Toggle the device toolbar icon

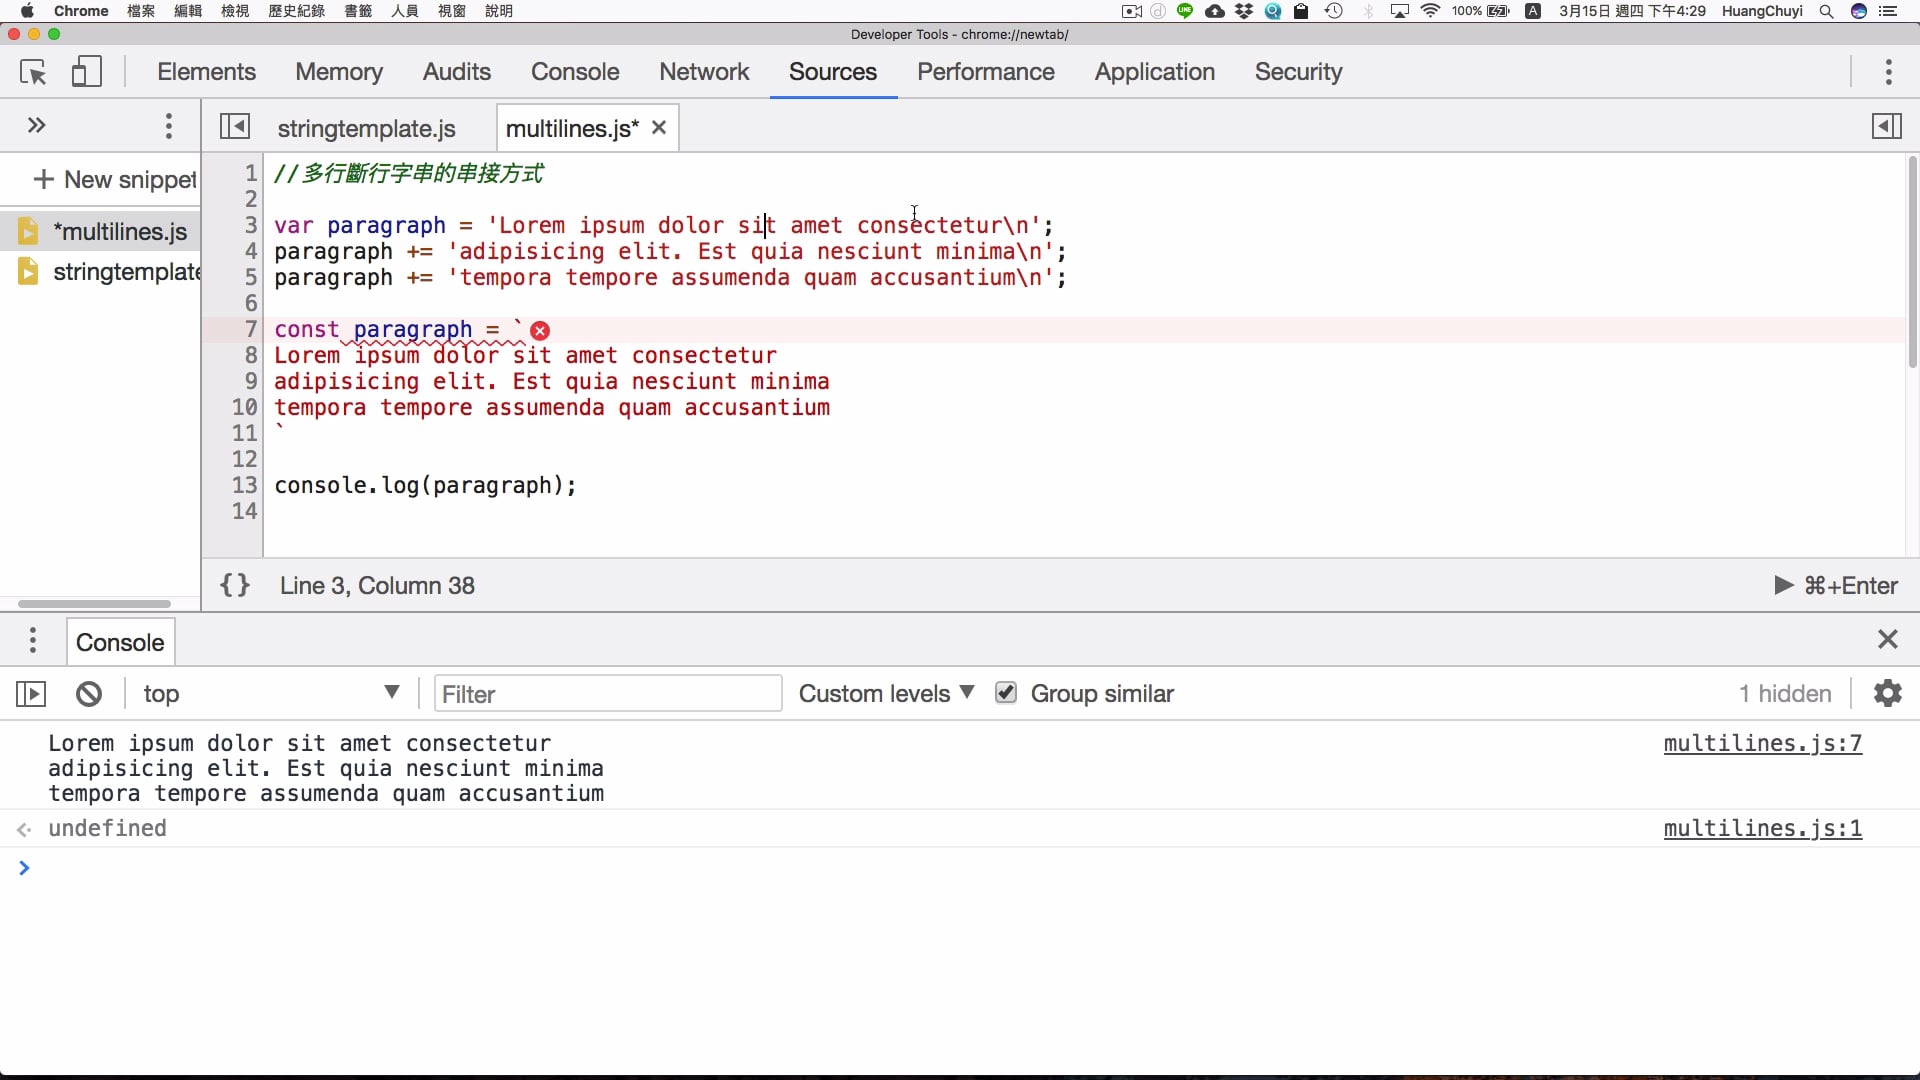tap(87, 72)
